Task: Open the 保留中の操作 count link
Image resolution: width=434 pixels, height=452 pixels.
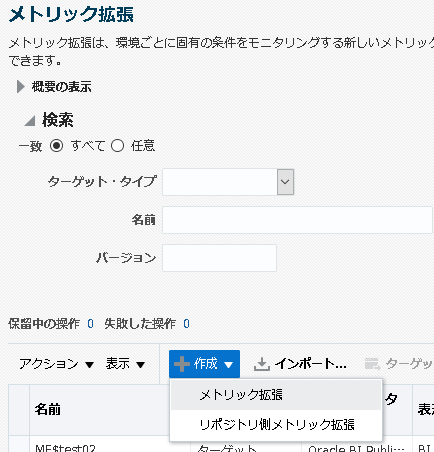Action: (x=90, y=324)
